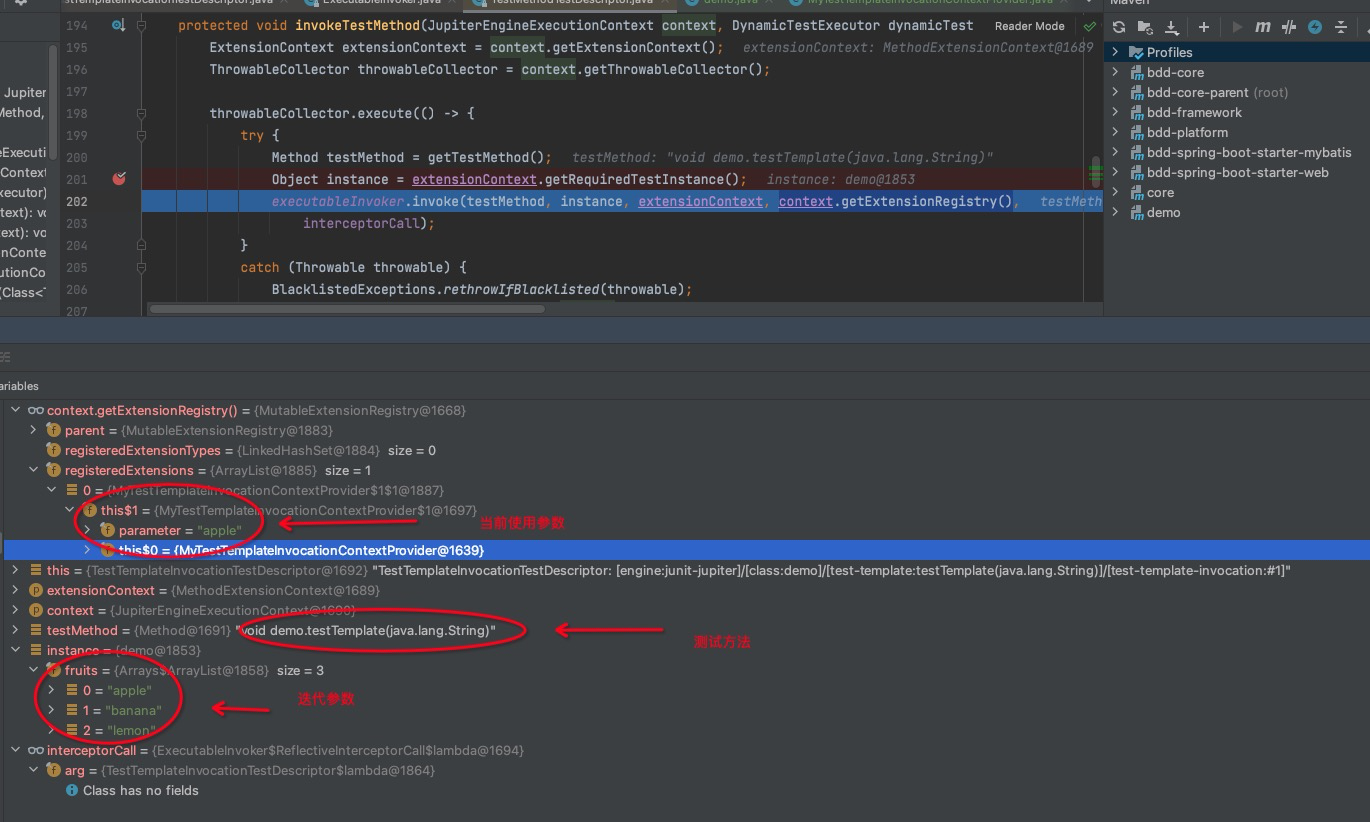1370x822 pixels.
Task: Click the gutter marker icon on line 194
Action: (118, 25)
